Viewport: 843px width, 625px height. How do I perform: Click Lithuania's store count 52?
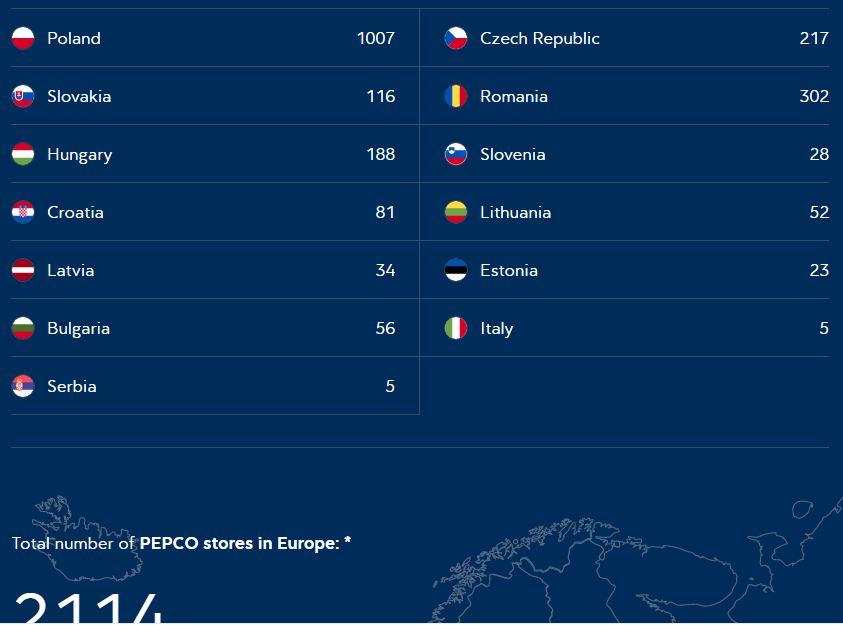coord(819,212)
